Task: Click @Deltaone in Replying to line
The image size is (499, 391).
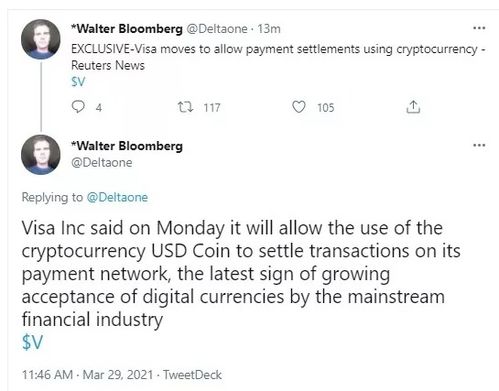Action: tap(117, 197)
